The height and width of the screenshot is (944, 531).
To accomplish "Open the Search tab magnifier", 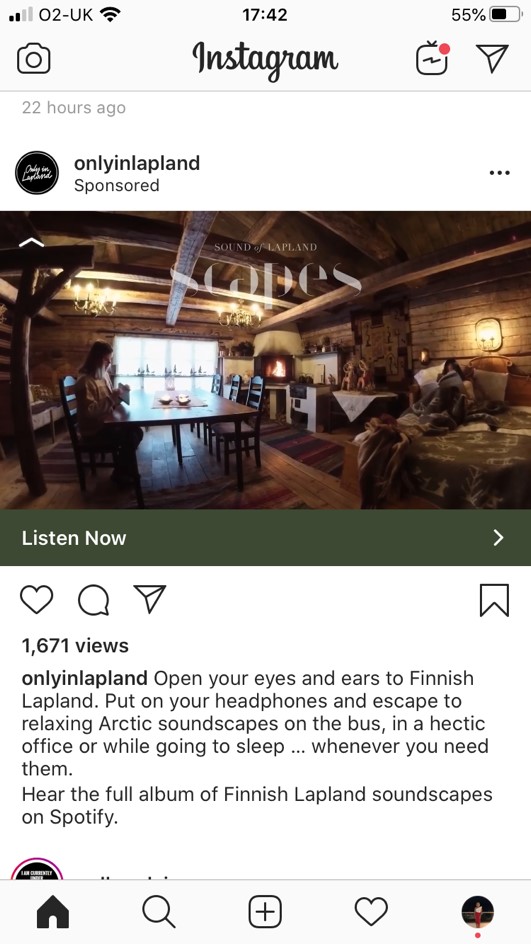I will click(x=159, y=912).
